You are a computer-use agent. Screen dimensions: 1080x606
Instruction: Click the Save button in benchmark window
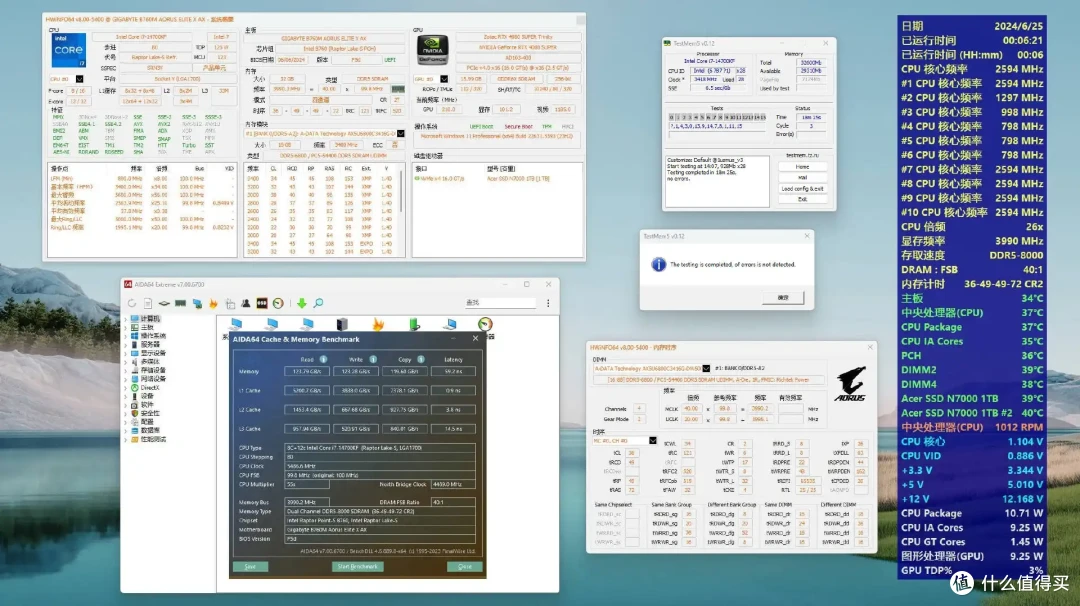[x=250, y=567]
